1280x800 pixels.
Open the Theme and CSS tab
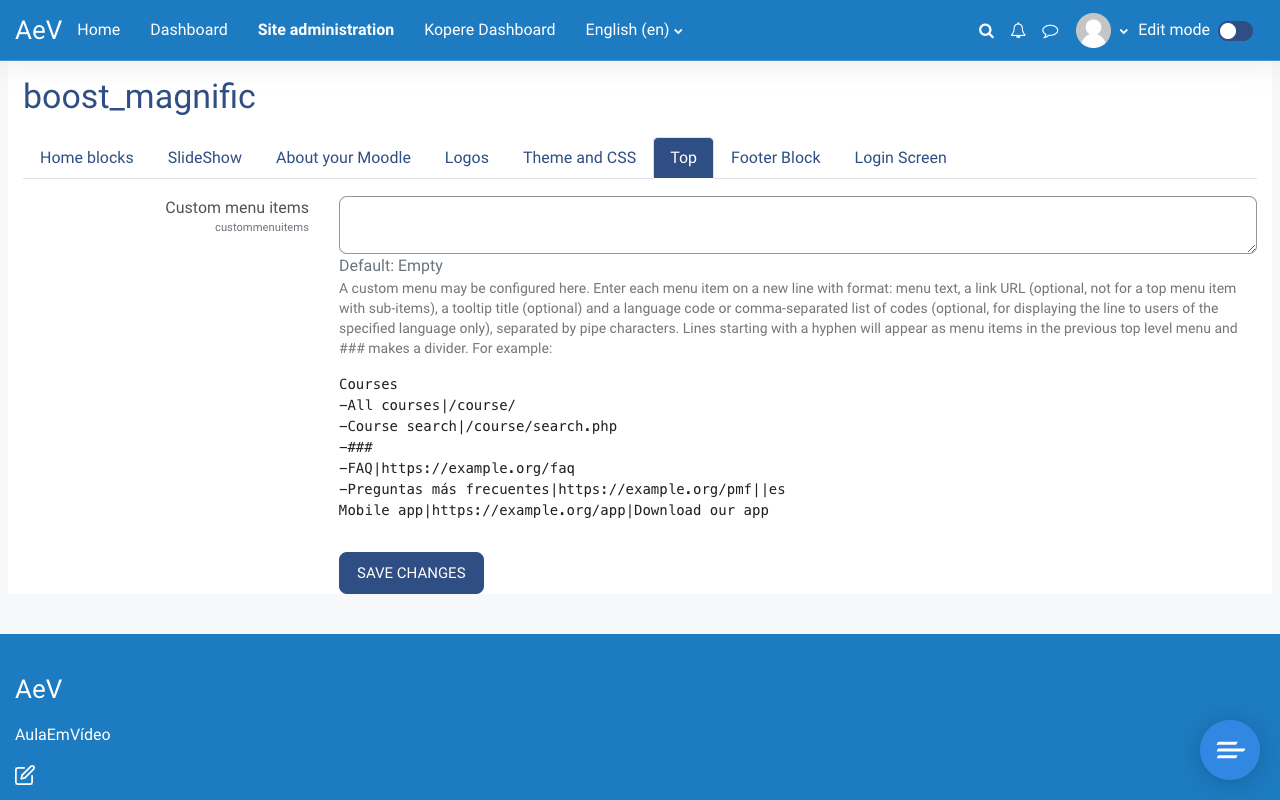coord(579,158)
